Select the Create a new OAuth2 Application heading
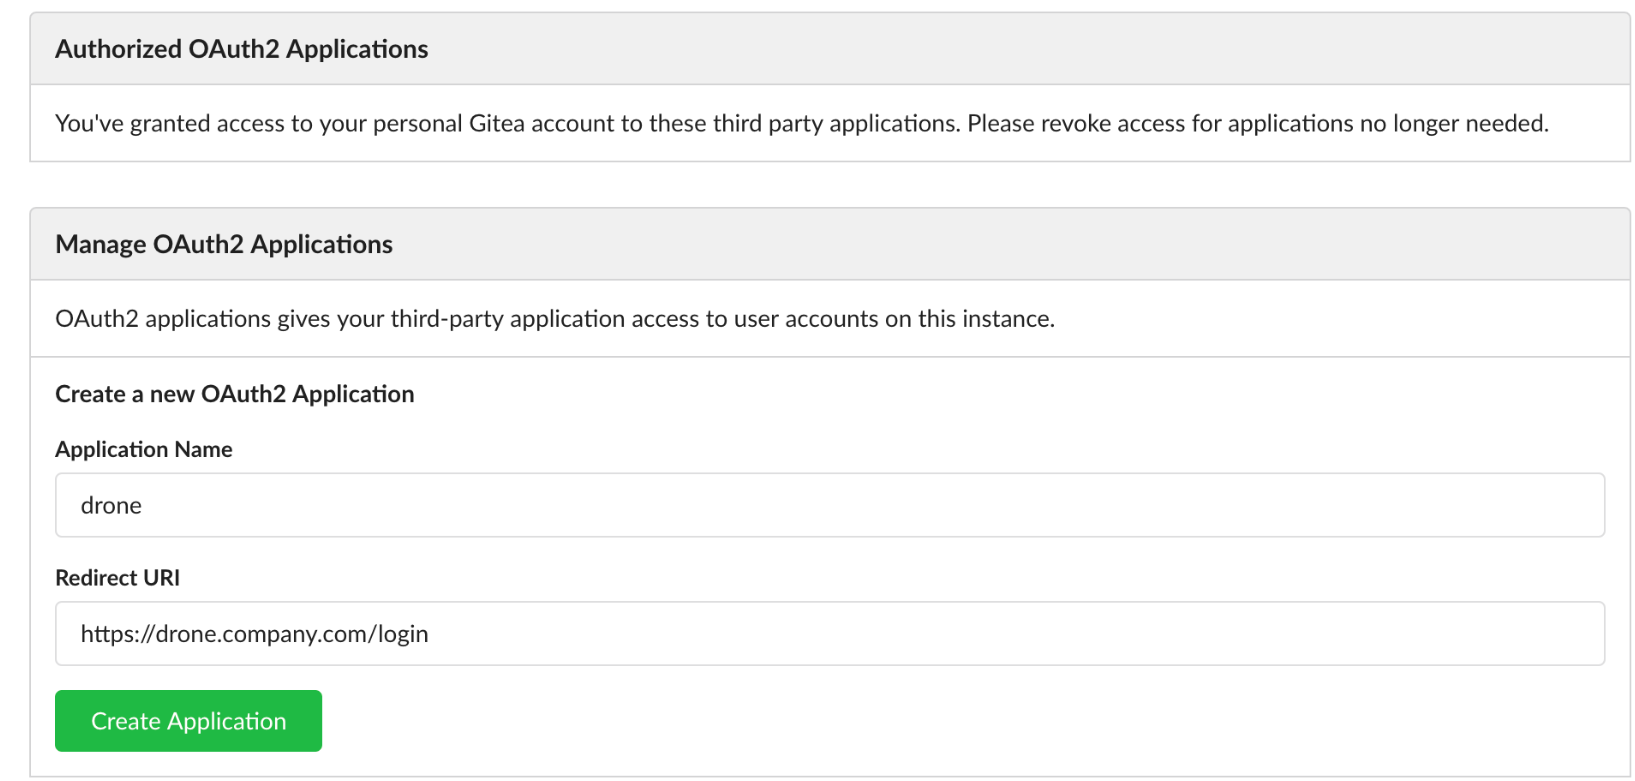 pyautogui.click(x=234, y=394)
